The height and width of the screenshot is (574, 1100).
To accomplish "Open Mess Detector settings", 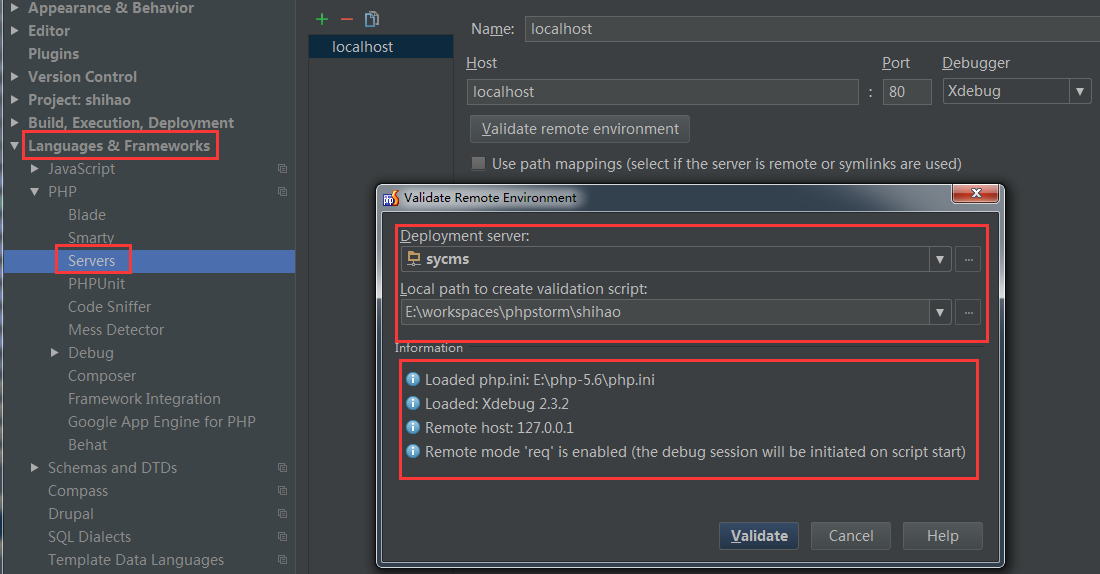I will pyautogui.click(x=116, y=330).
